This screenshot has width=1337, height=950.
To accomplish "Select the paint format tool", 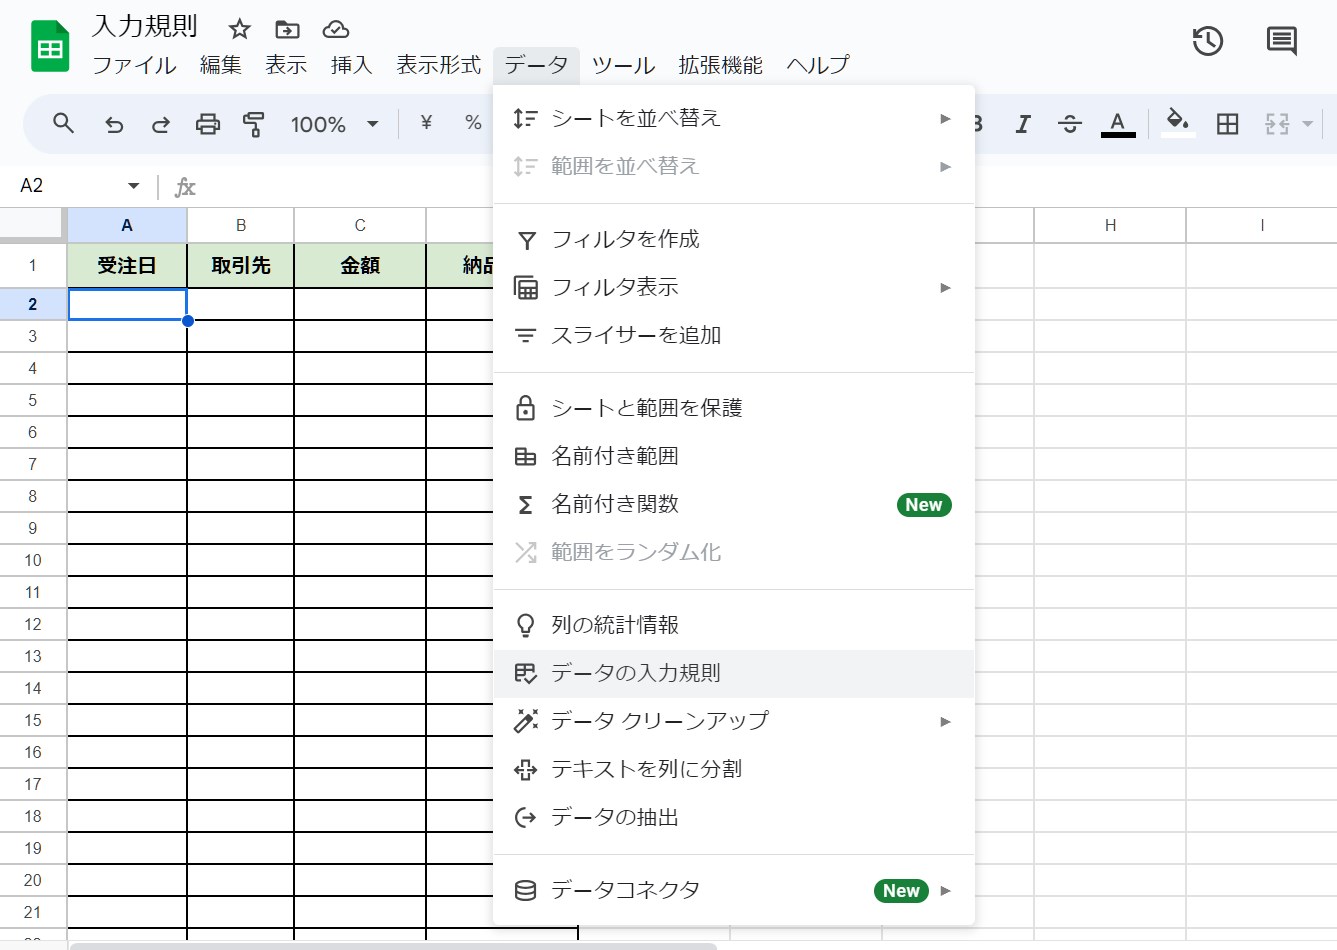I will click(254, 124).
